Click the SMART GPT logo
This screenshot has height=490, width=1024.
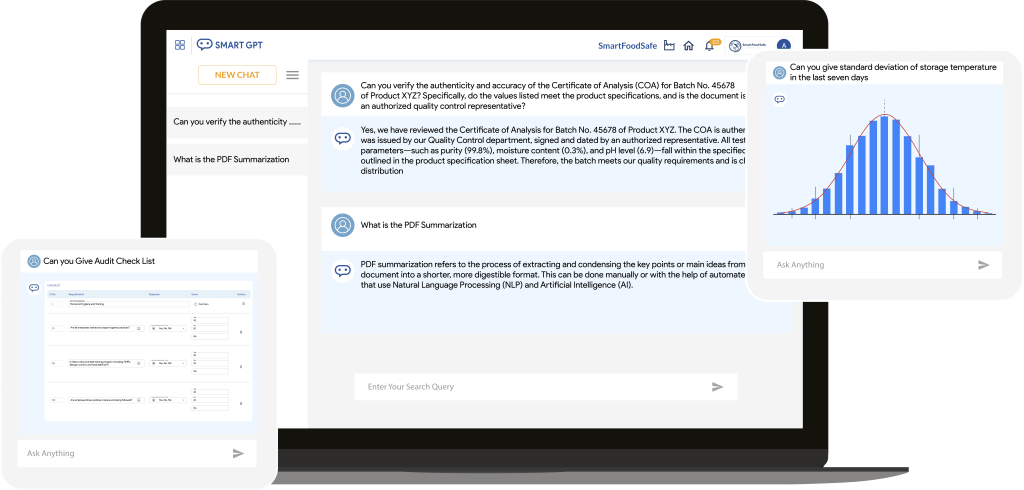click(x=229, y=45)
